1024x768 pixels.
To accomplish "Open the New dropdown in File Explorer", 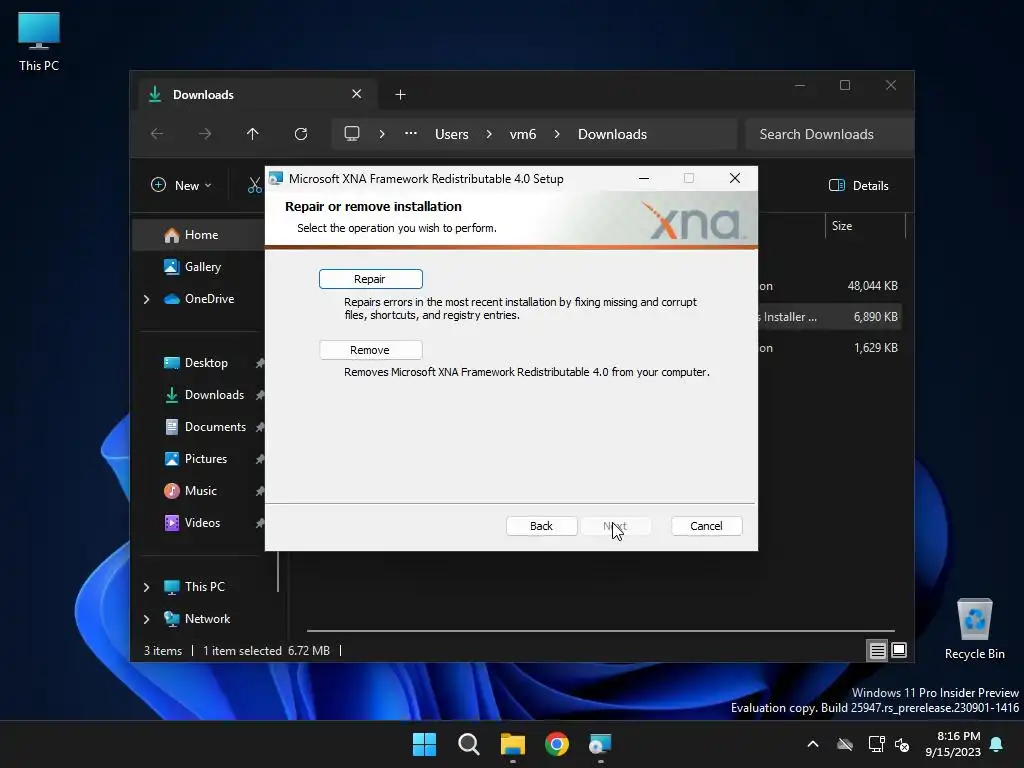I will tap(181, 185).
